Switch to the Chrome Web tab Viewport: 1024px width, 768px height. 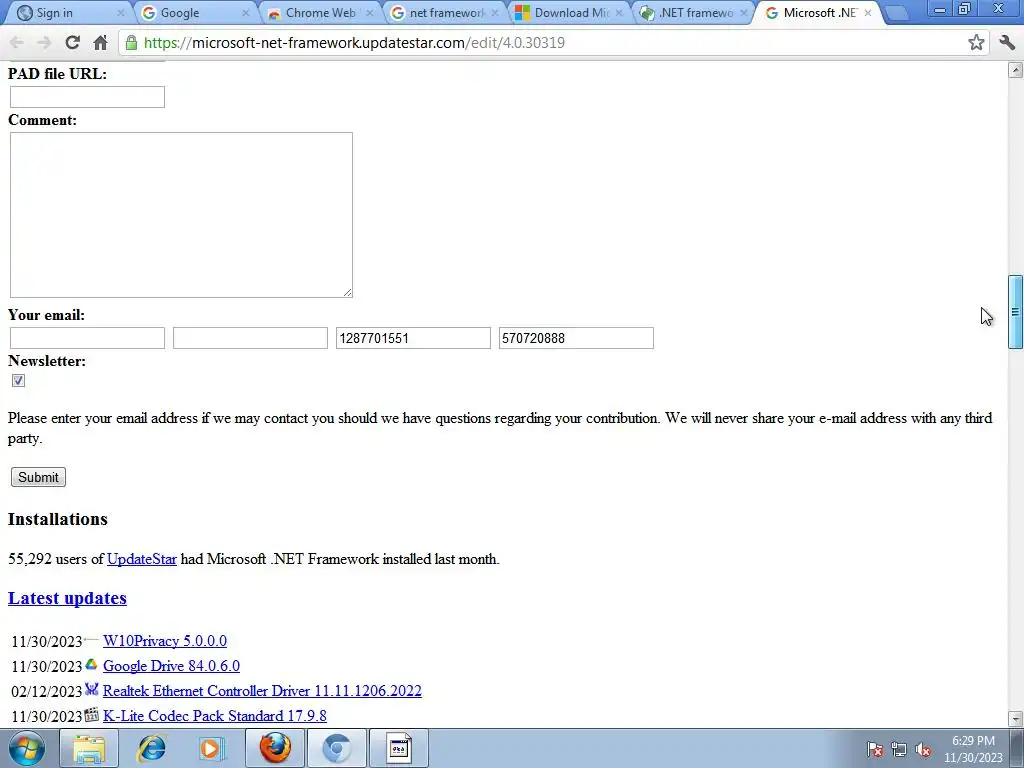point(320,13)
